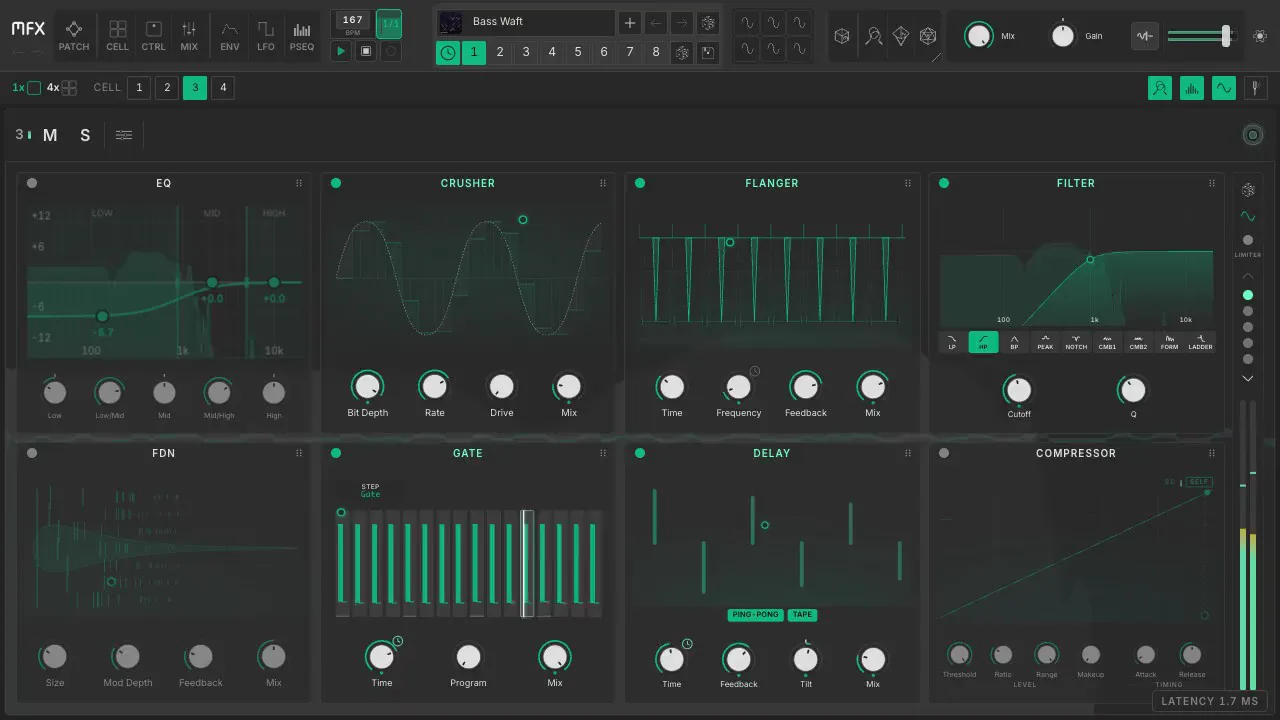Open the CELL section in top toolbar

[117, 35]
